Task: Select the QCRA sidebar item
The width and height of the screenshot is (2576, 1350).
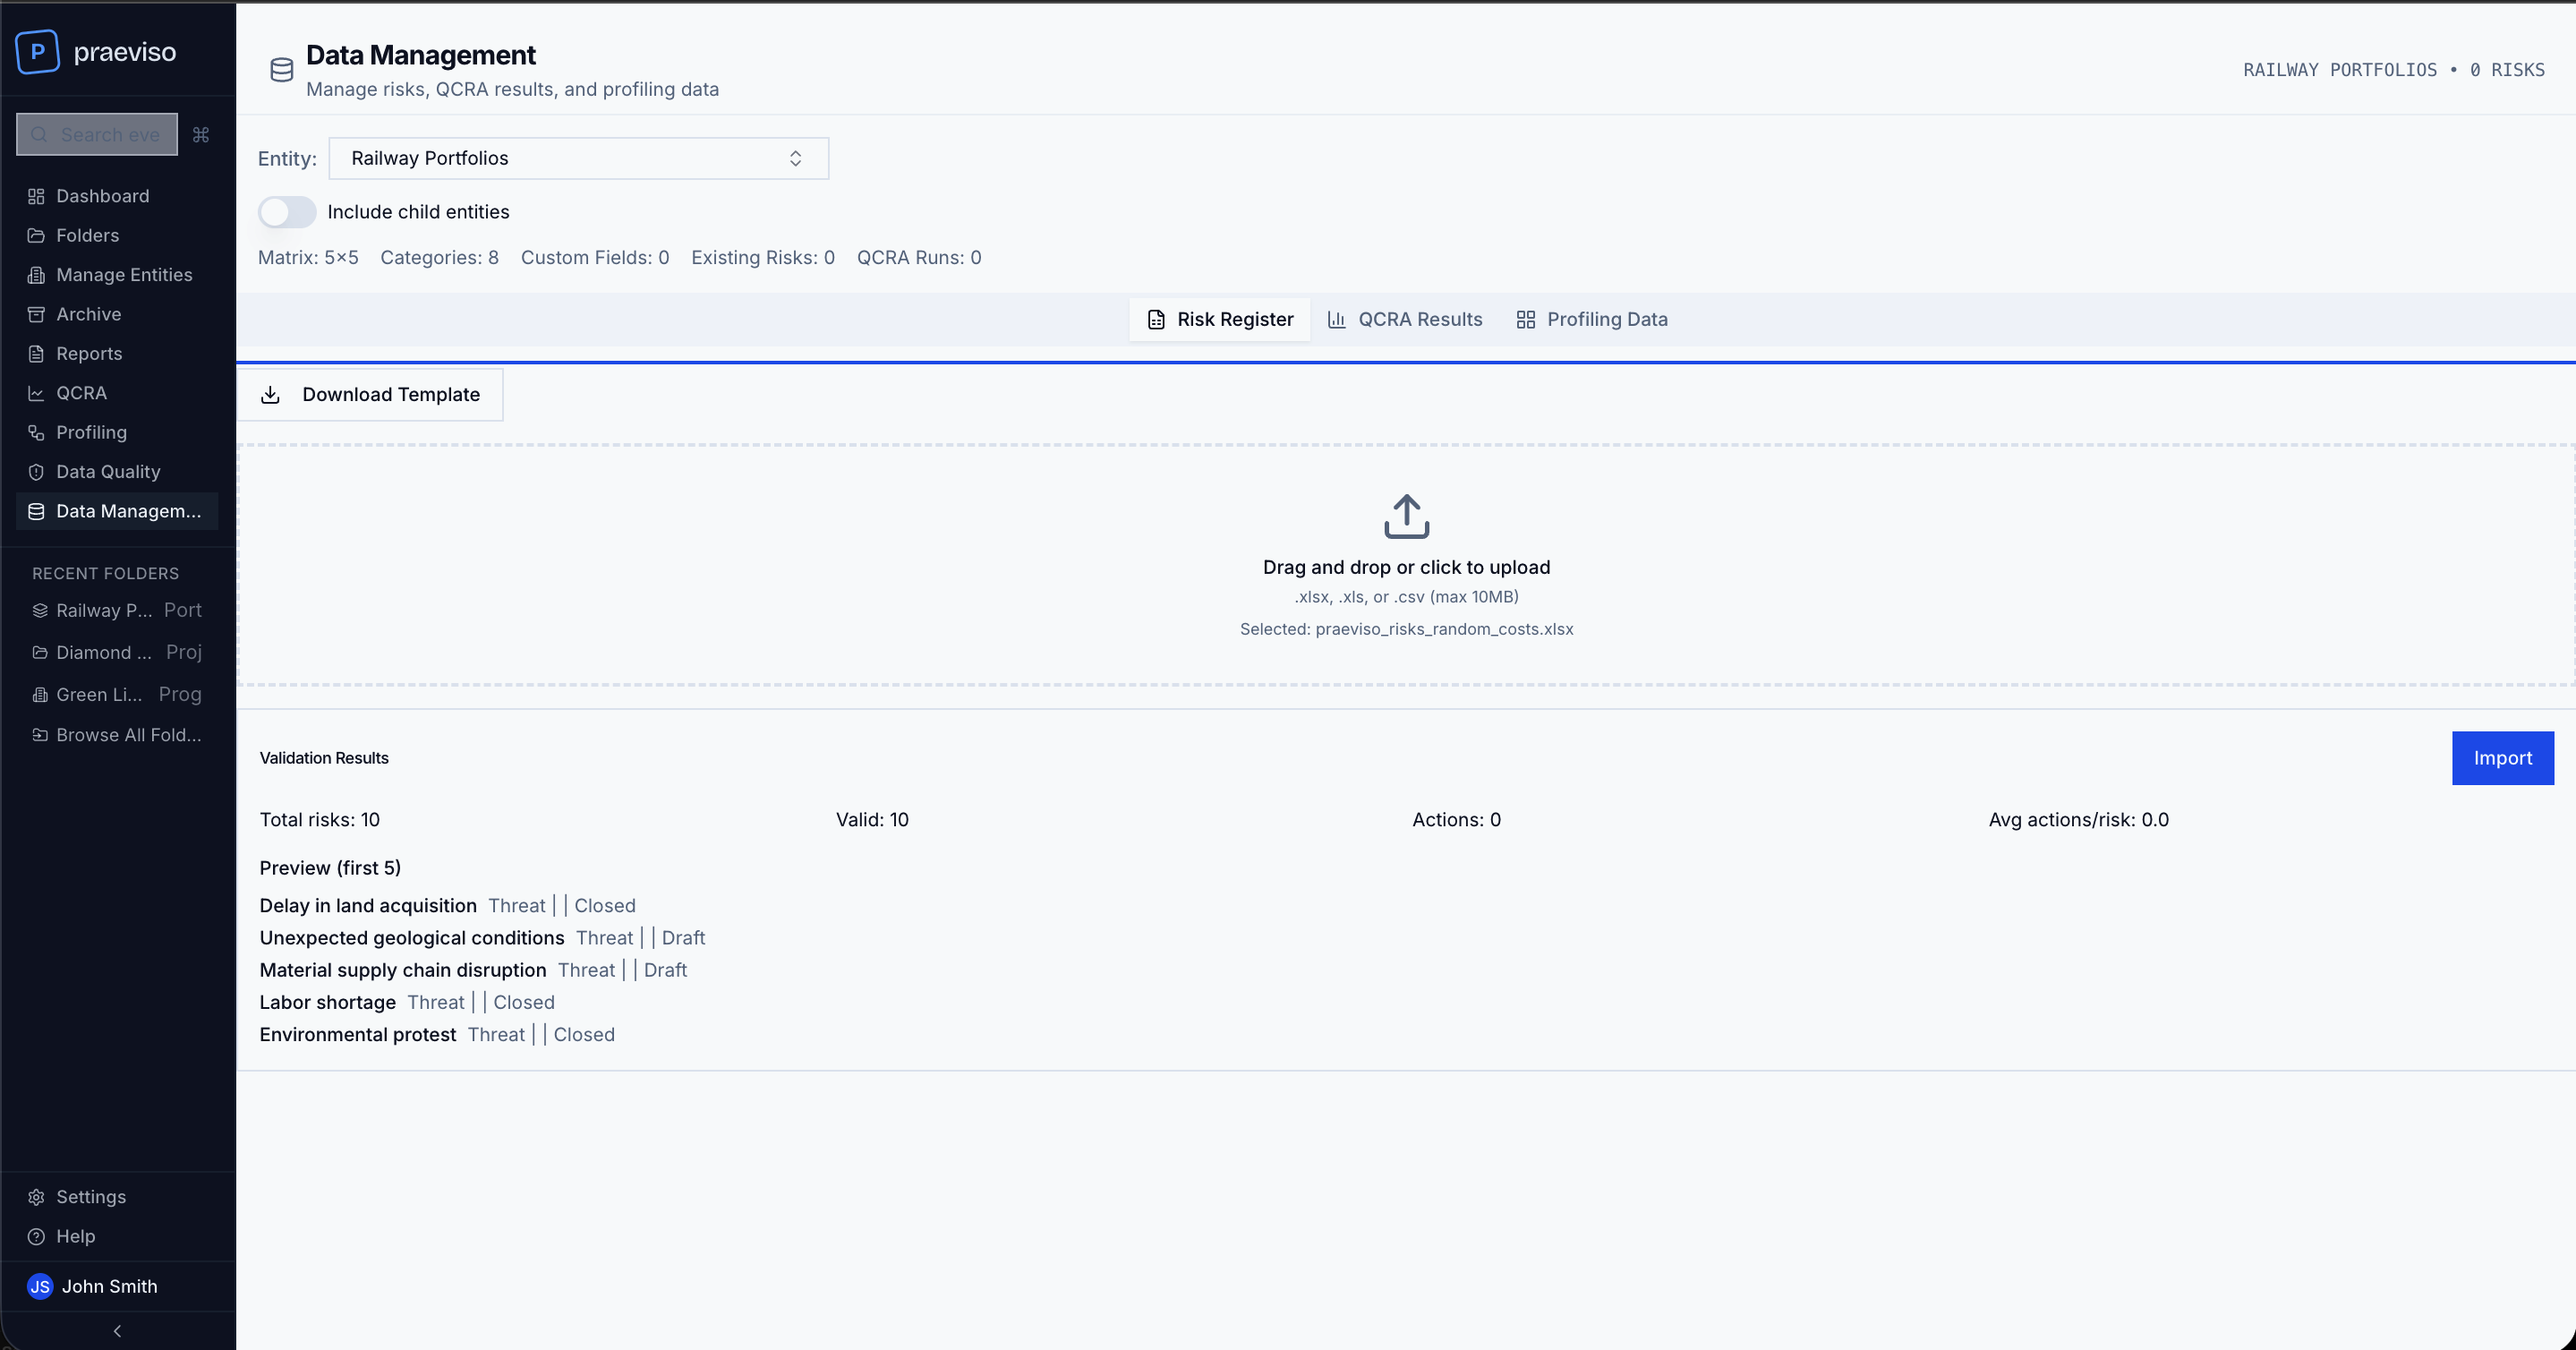Action: (x=81, y=392)
